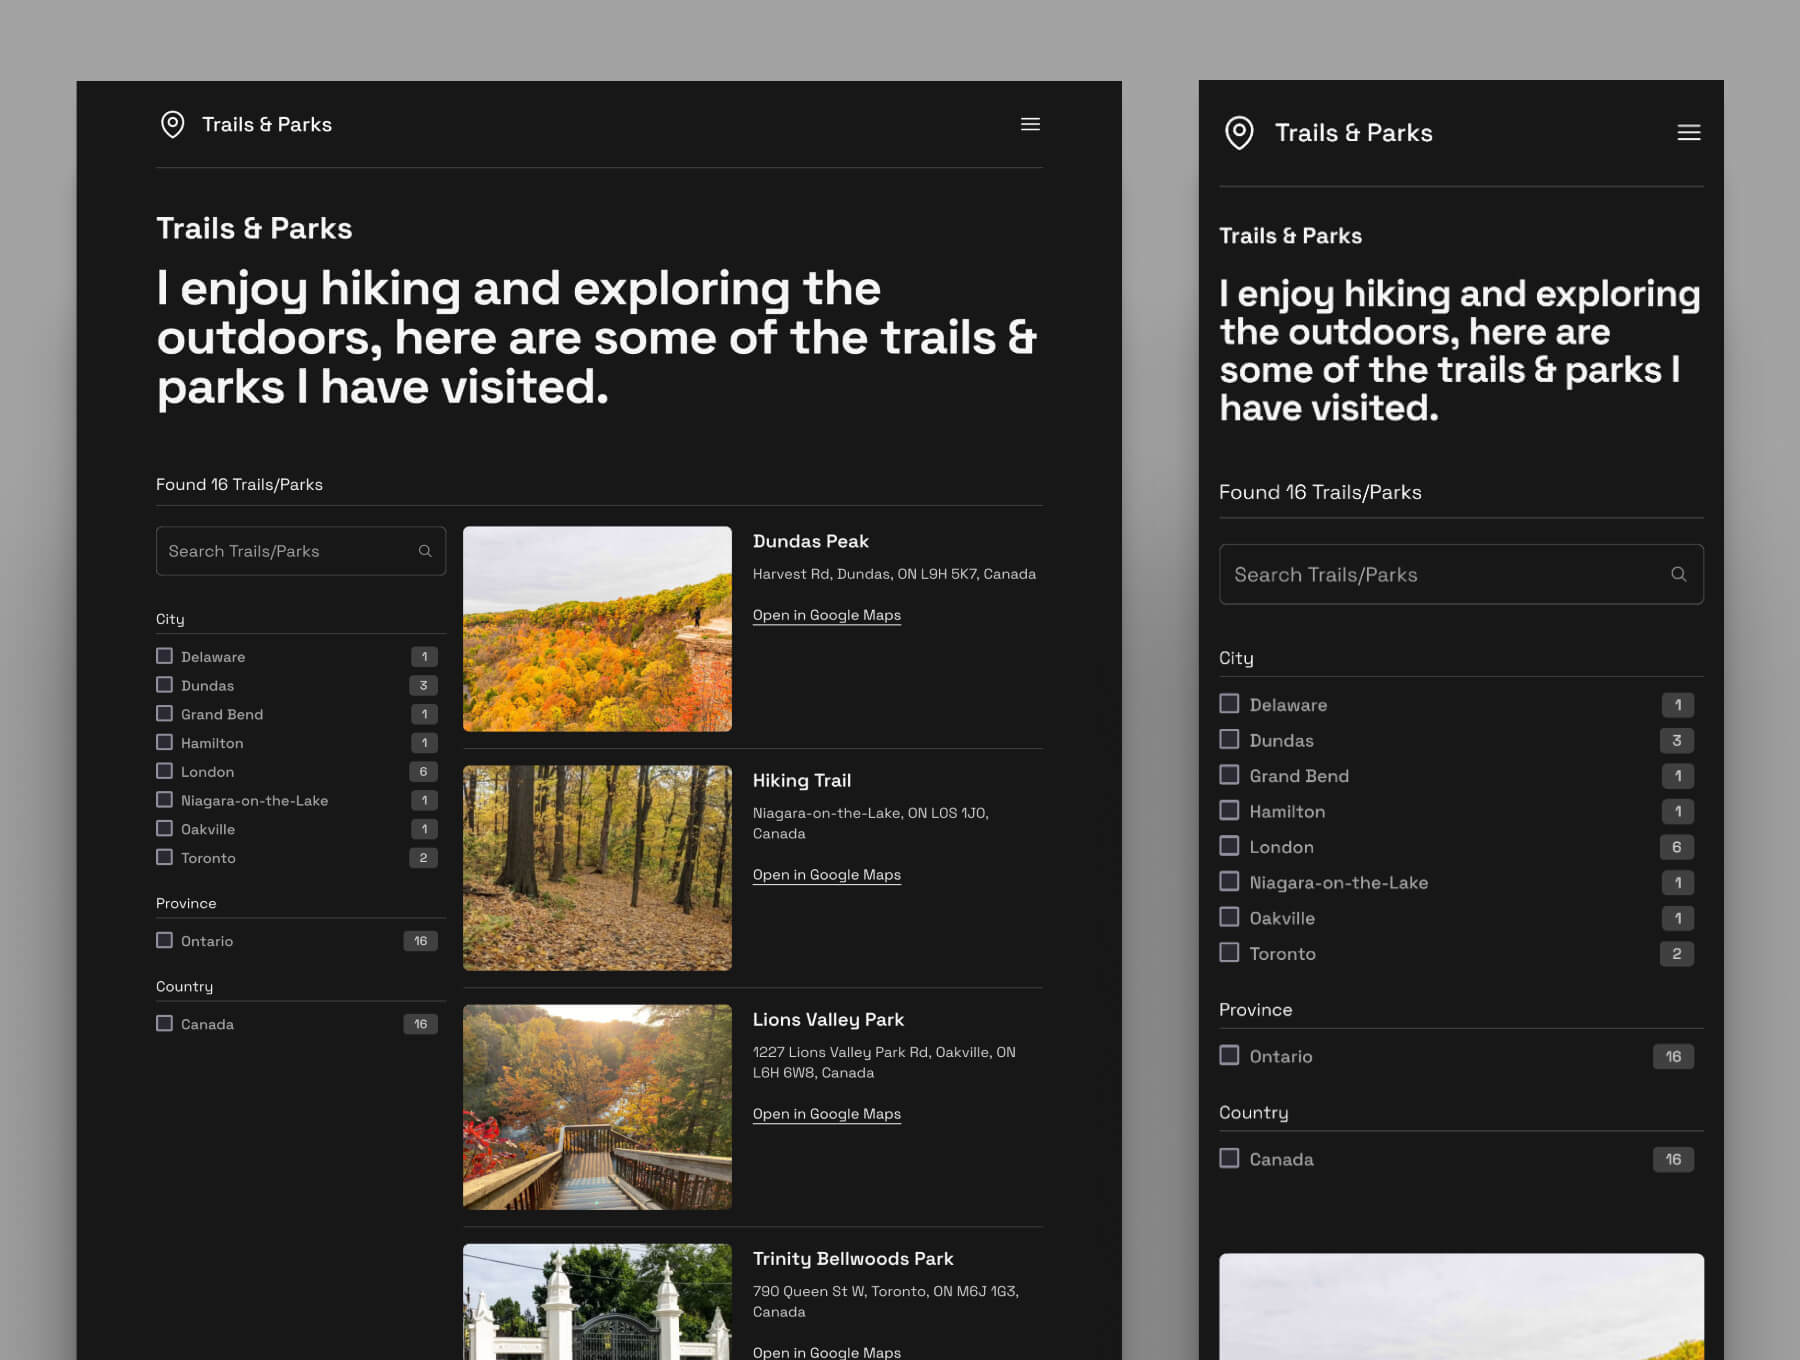The width and height of the screenshot is (1800, 1360).
Task: Check Toronto in the City filter list
Action: pyautogui.click(x=164, y=857)
